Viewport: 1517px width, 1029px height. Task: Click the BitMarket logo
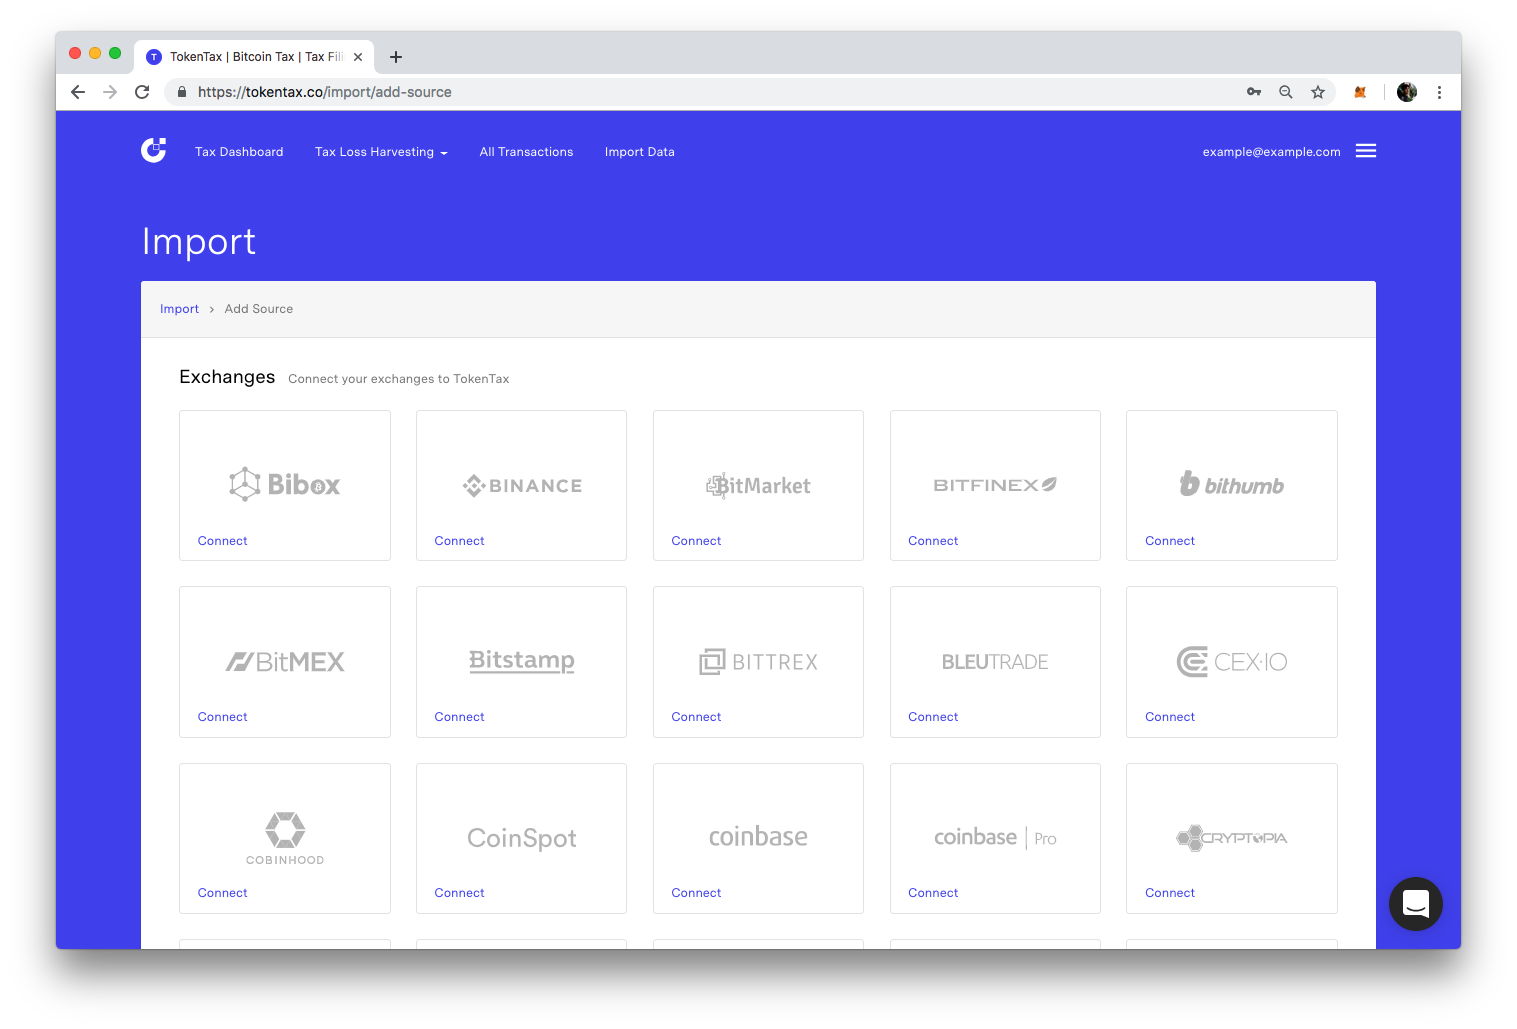click(758, 486)
